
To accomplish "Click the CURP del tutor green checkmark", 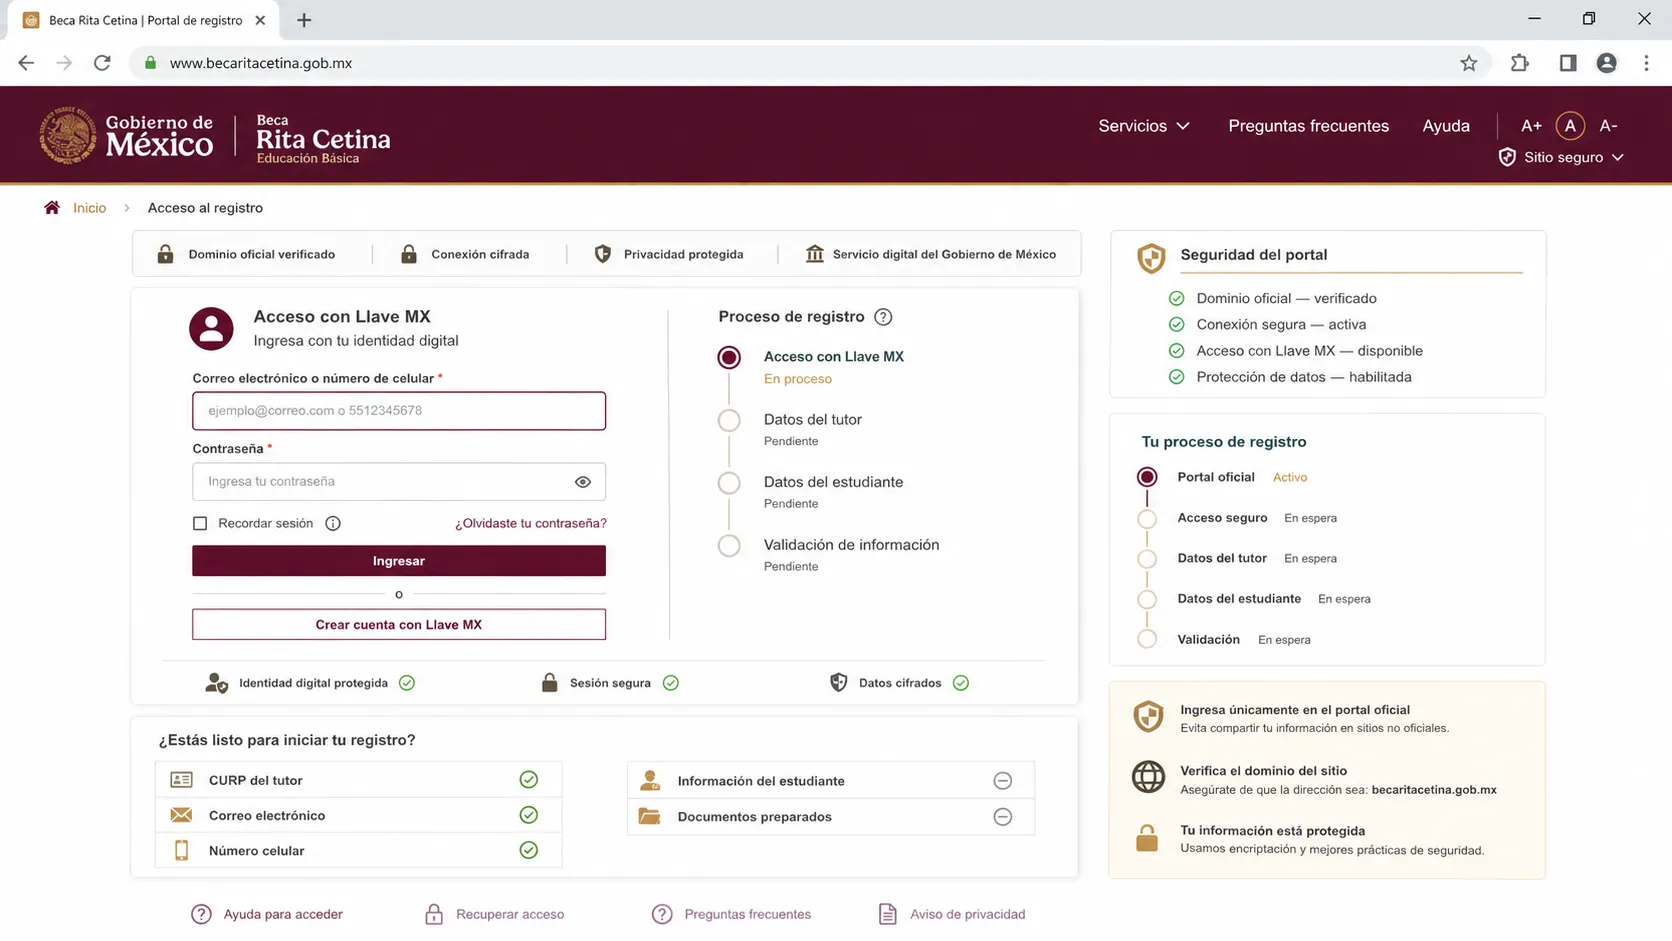I will pyautogui.click(x=529, y=780).
